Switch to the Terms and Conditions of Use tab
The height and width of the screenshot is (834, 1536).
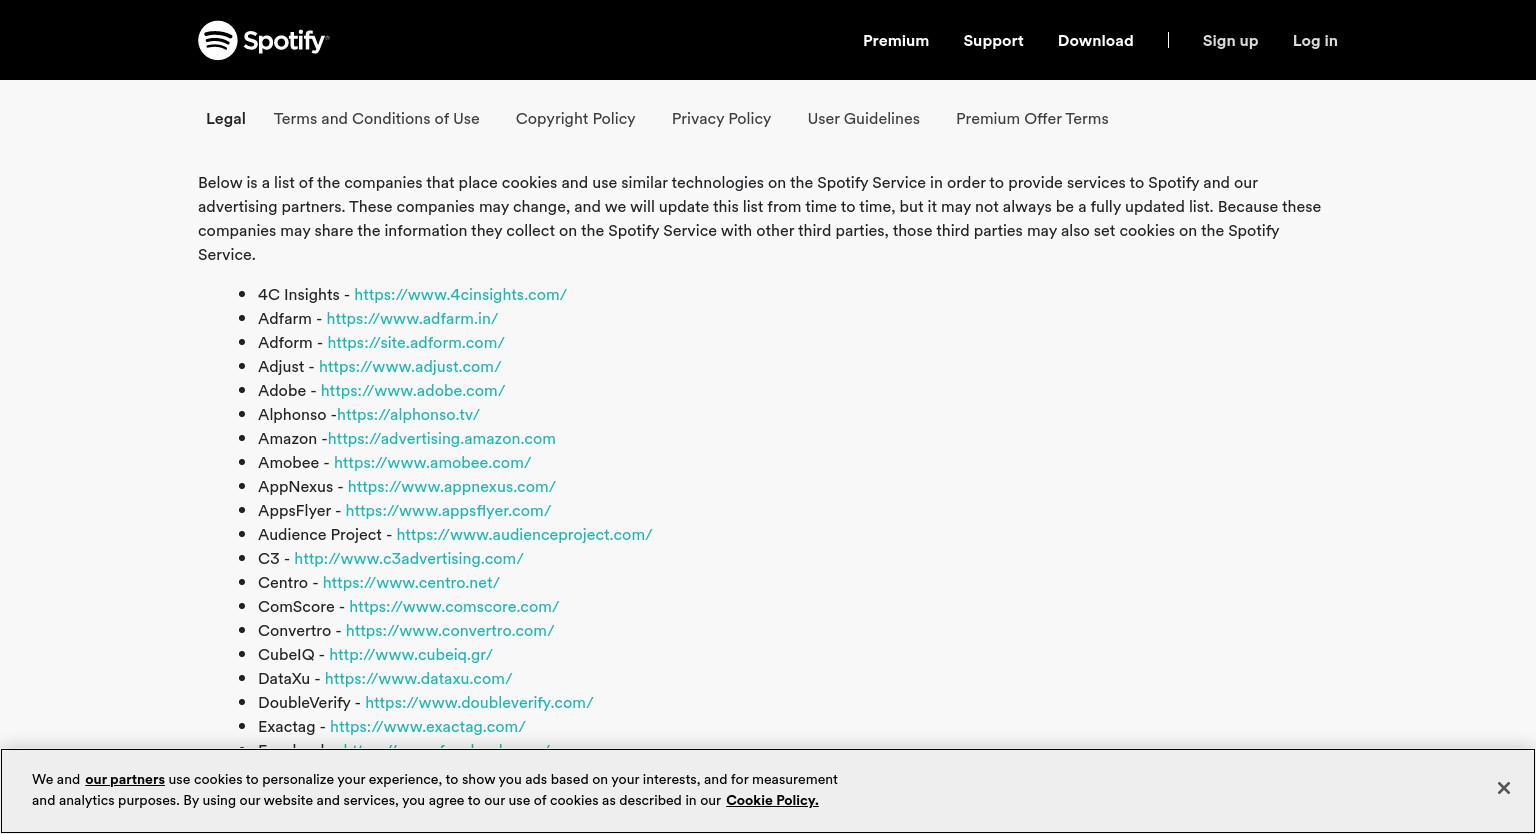[x=376, y=118]
